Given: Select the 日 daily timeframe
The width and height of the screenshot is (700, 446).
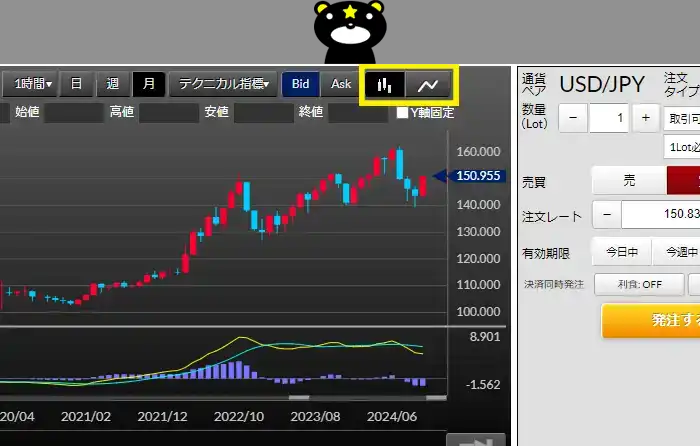Looking at the screenshot, I should 76,84.
